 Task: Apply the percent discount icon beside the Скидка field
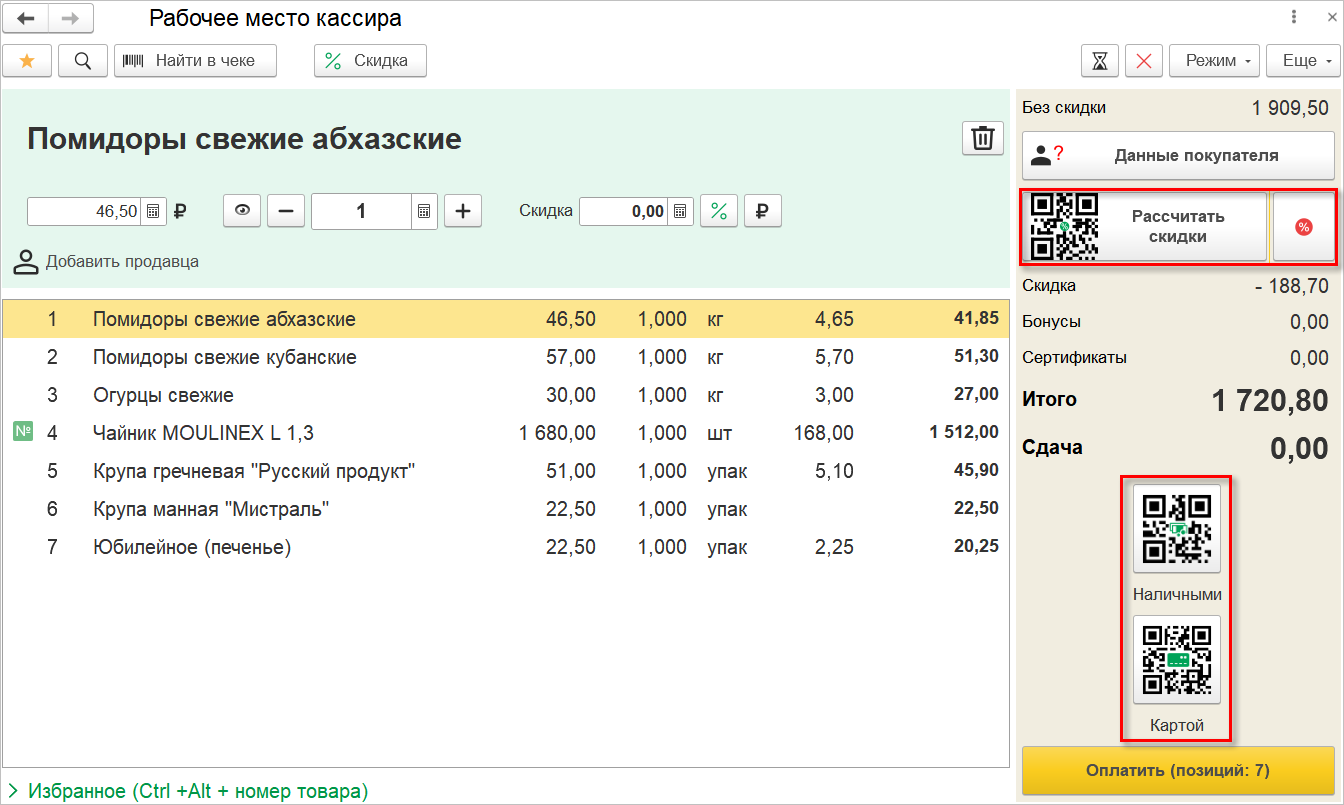tap(718, 211)
